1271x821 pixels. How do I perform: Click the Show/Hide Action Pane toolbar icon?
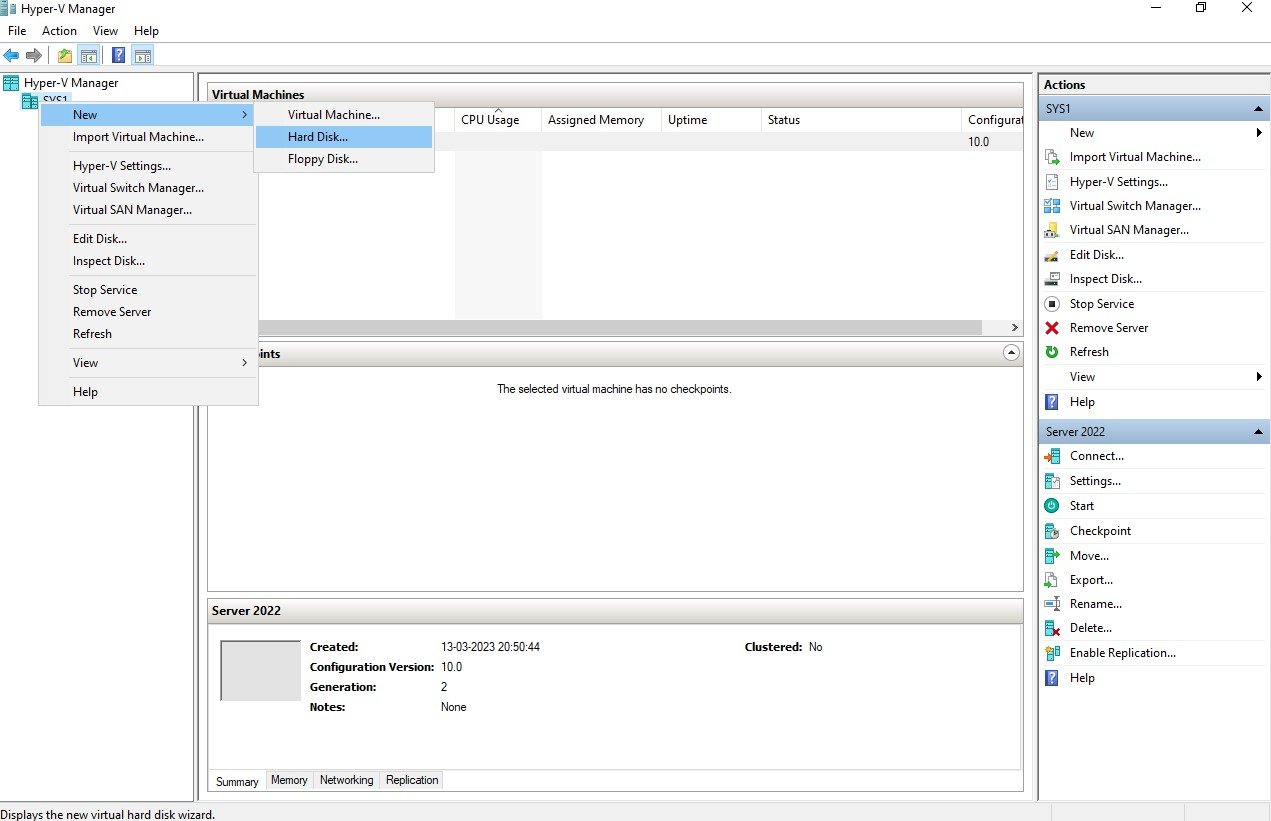[x=143, y=55]
